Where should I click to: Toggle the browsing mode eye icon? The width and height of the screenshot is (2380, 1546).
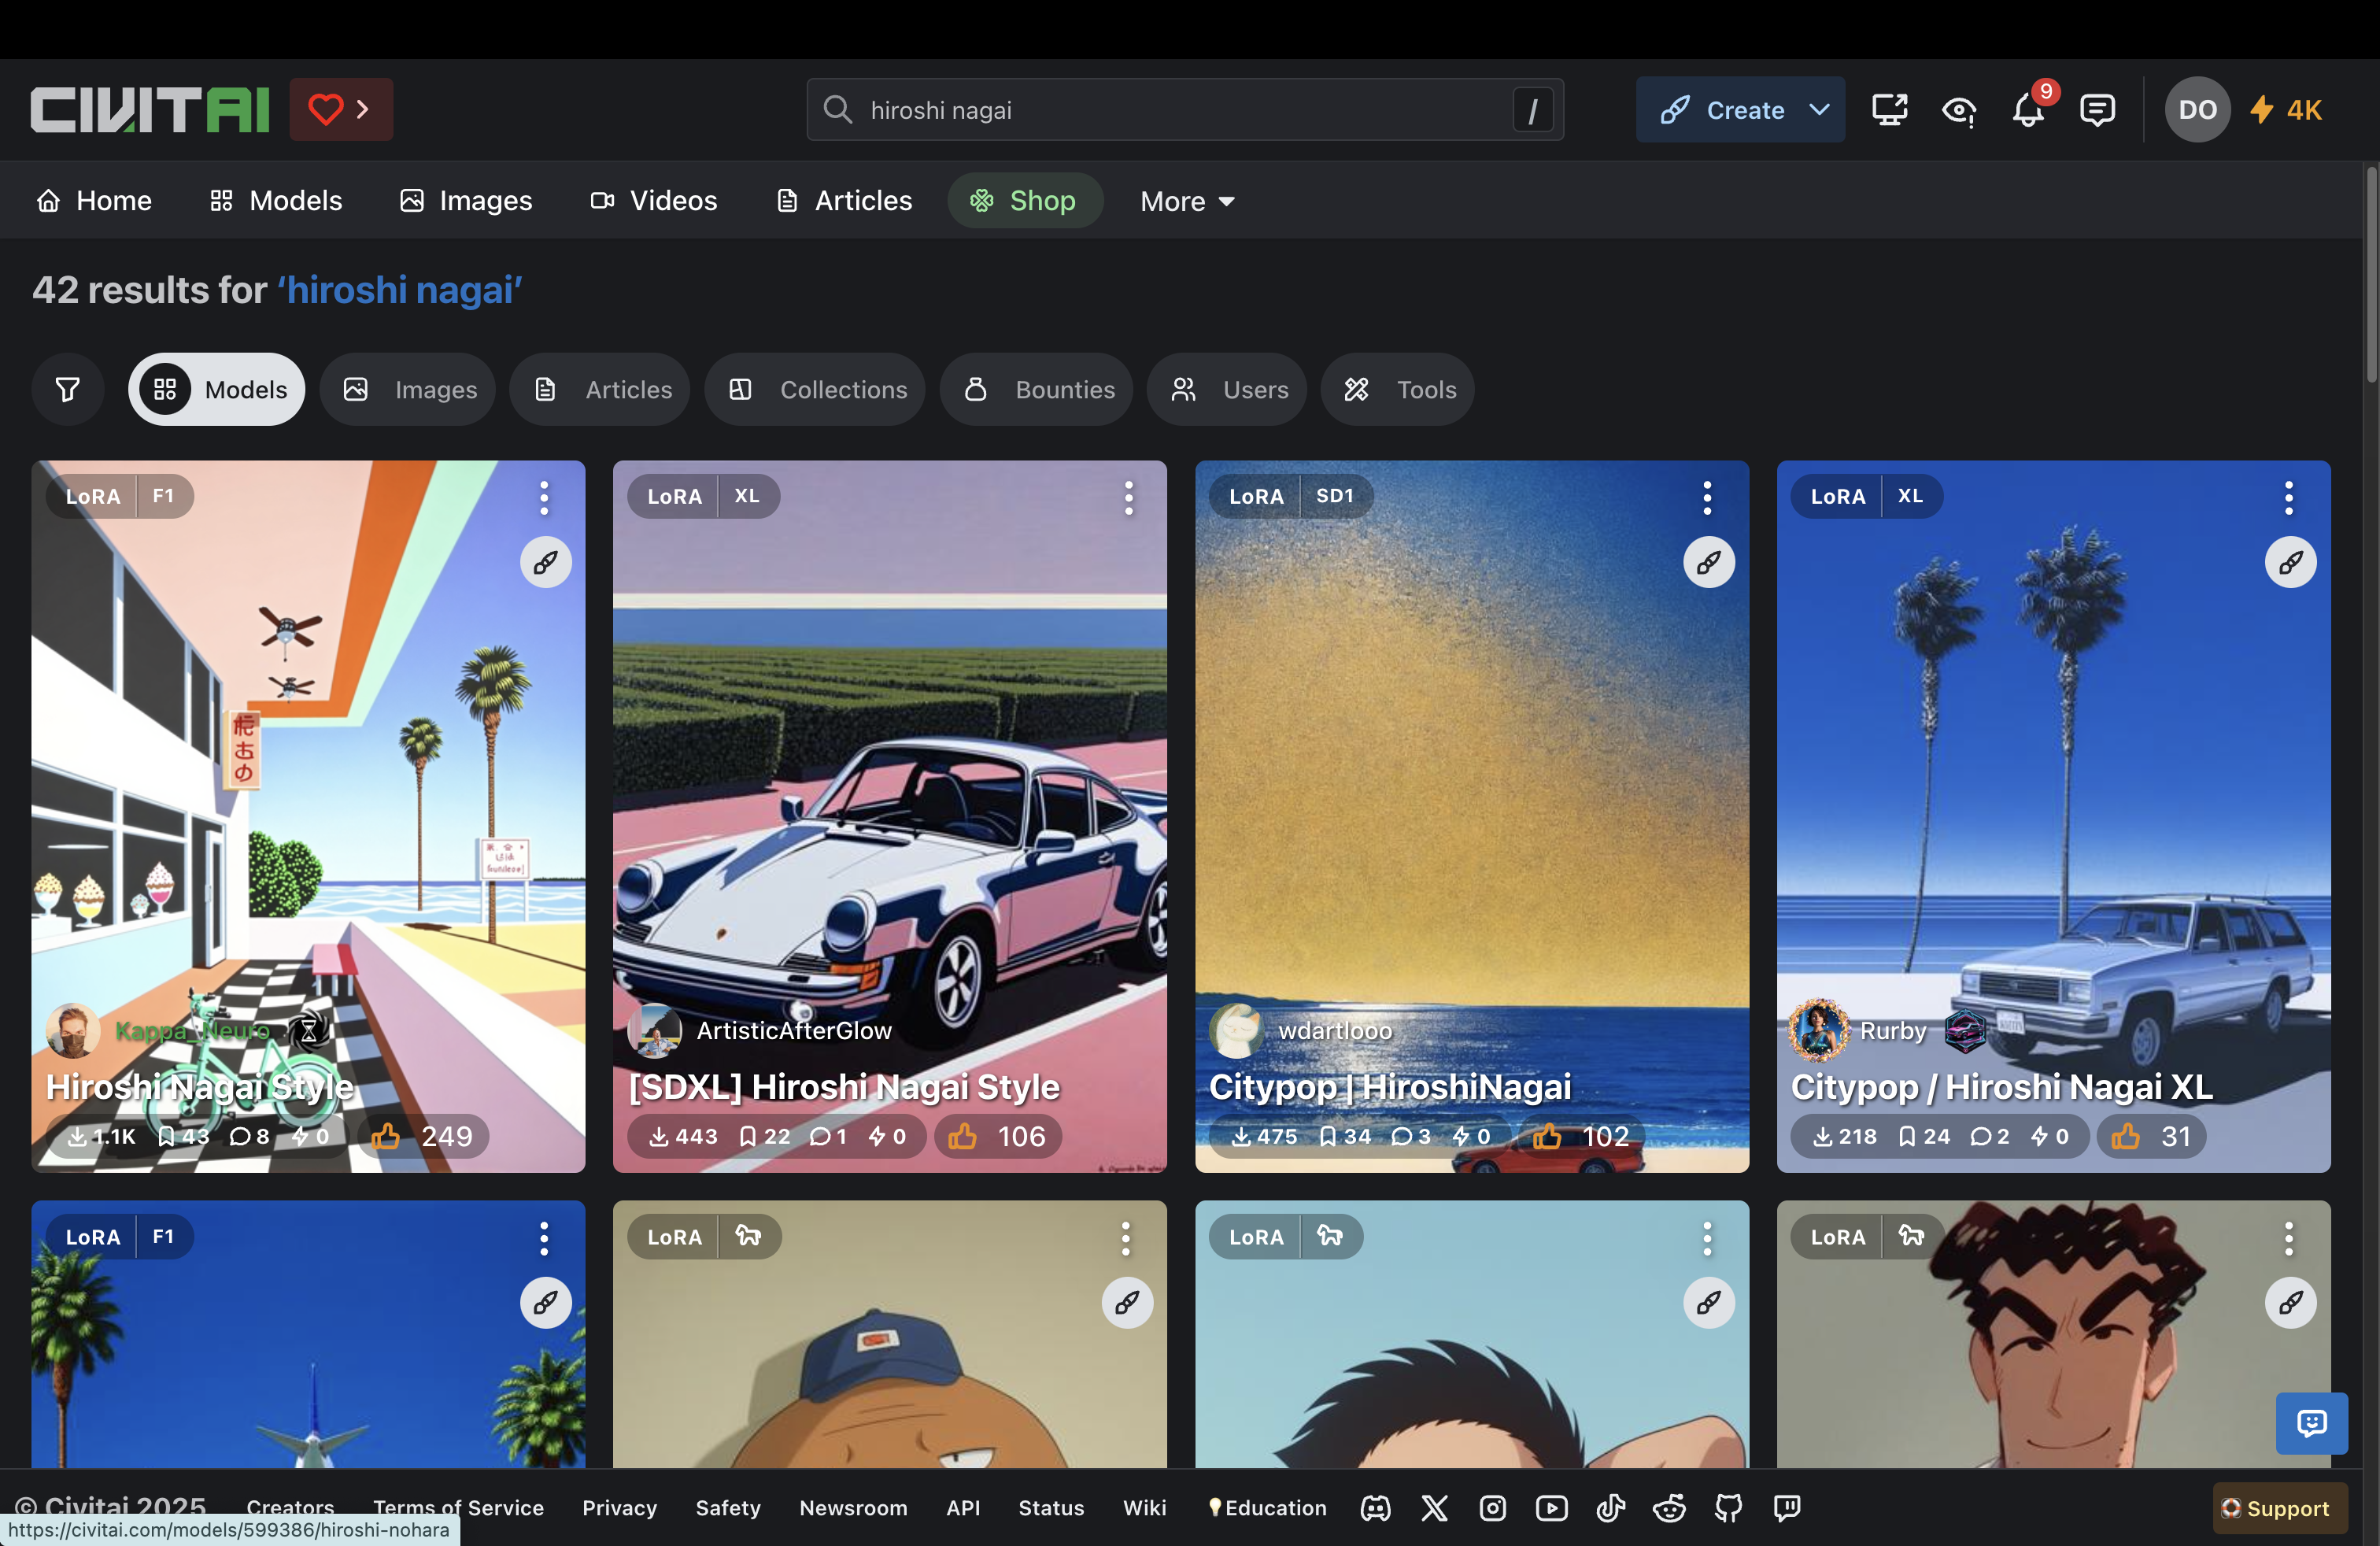click(x=1958, y=110)
